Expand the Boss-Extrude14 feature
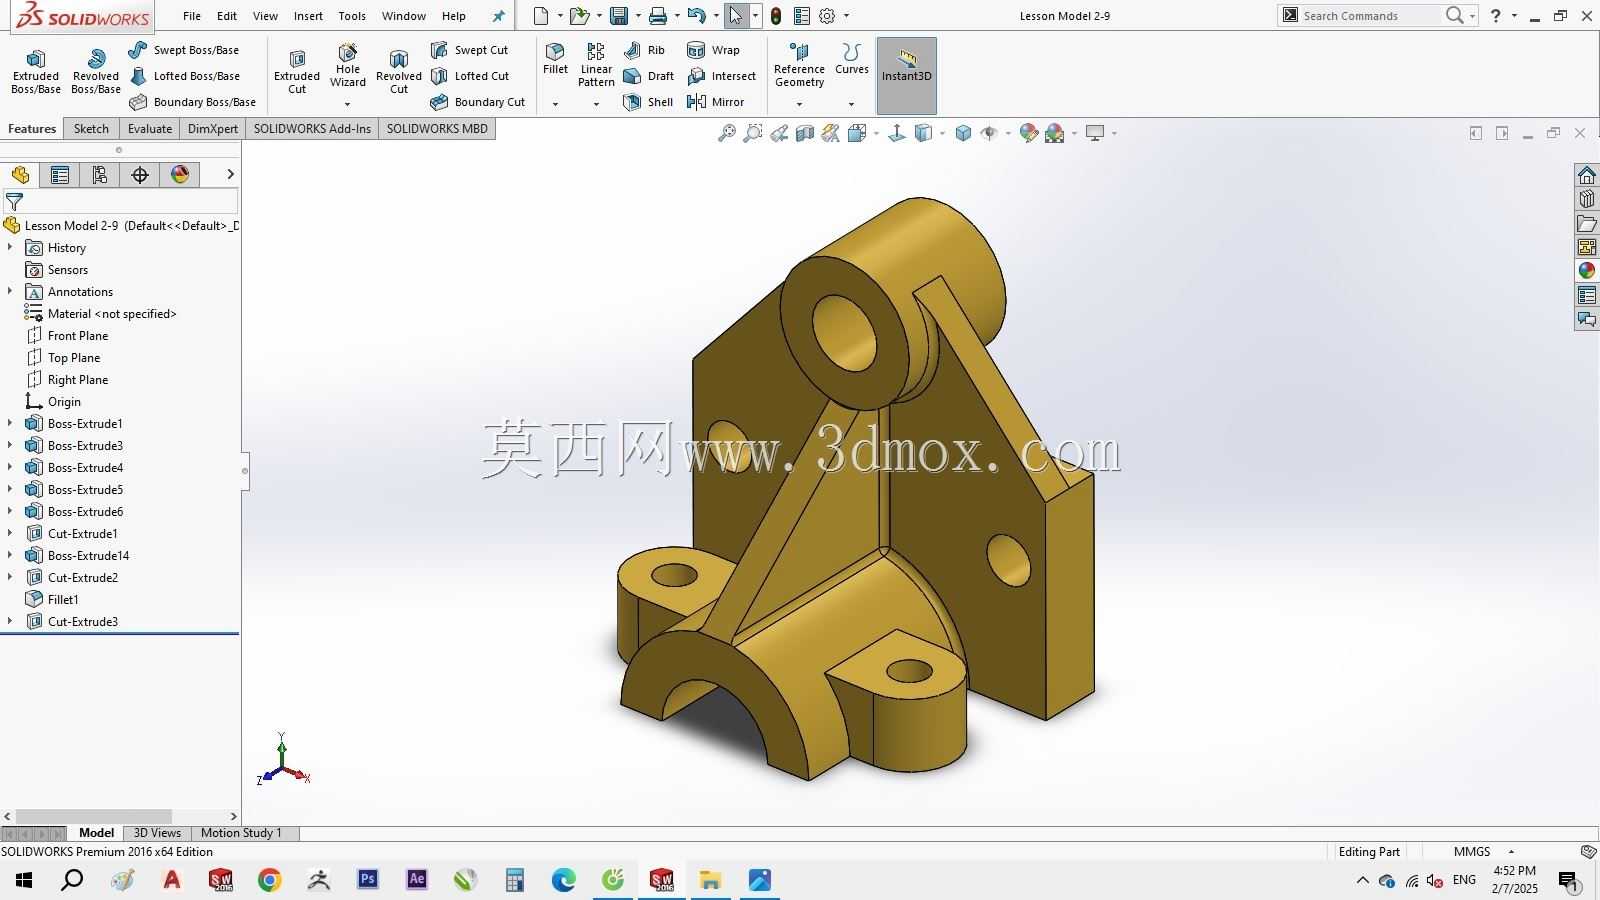The height and width of the screenshot is (900, 1600). click(x=10, y=555)
